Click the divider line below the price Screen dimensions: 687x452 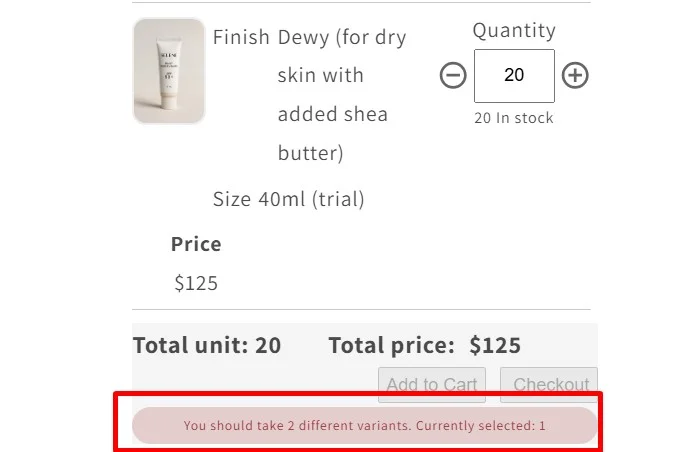pyautogui.click(x=361, y=309)
